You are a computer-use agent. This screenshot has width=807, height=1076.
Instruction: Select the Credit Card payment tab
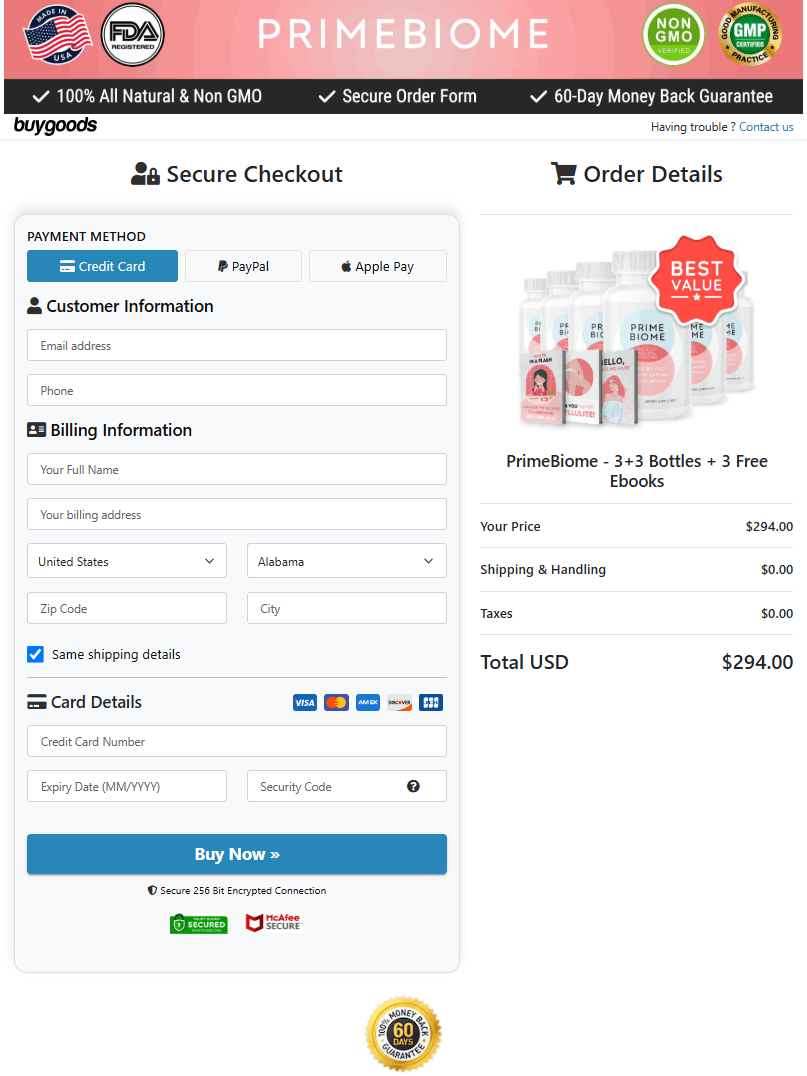(x=102, y=266)
